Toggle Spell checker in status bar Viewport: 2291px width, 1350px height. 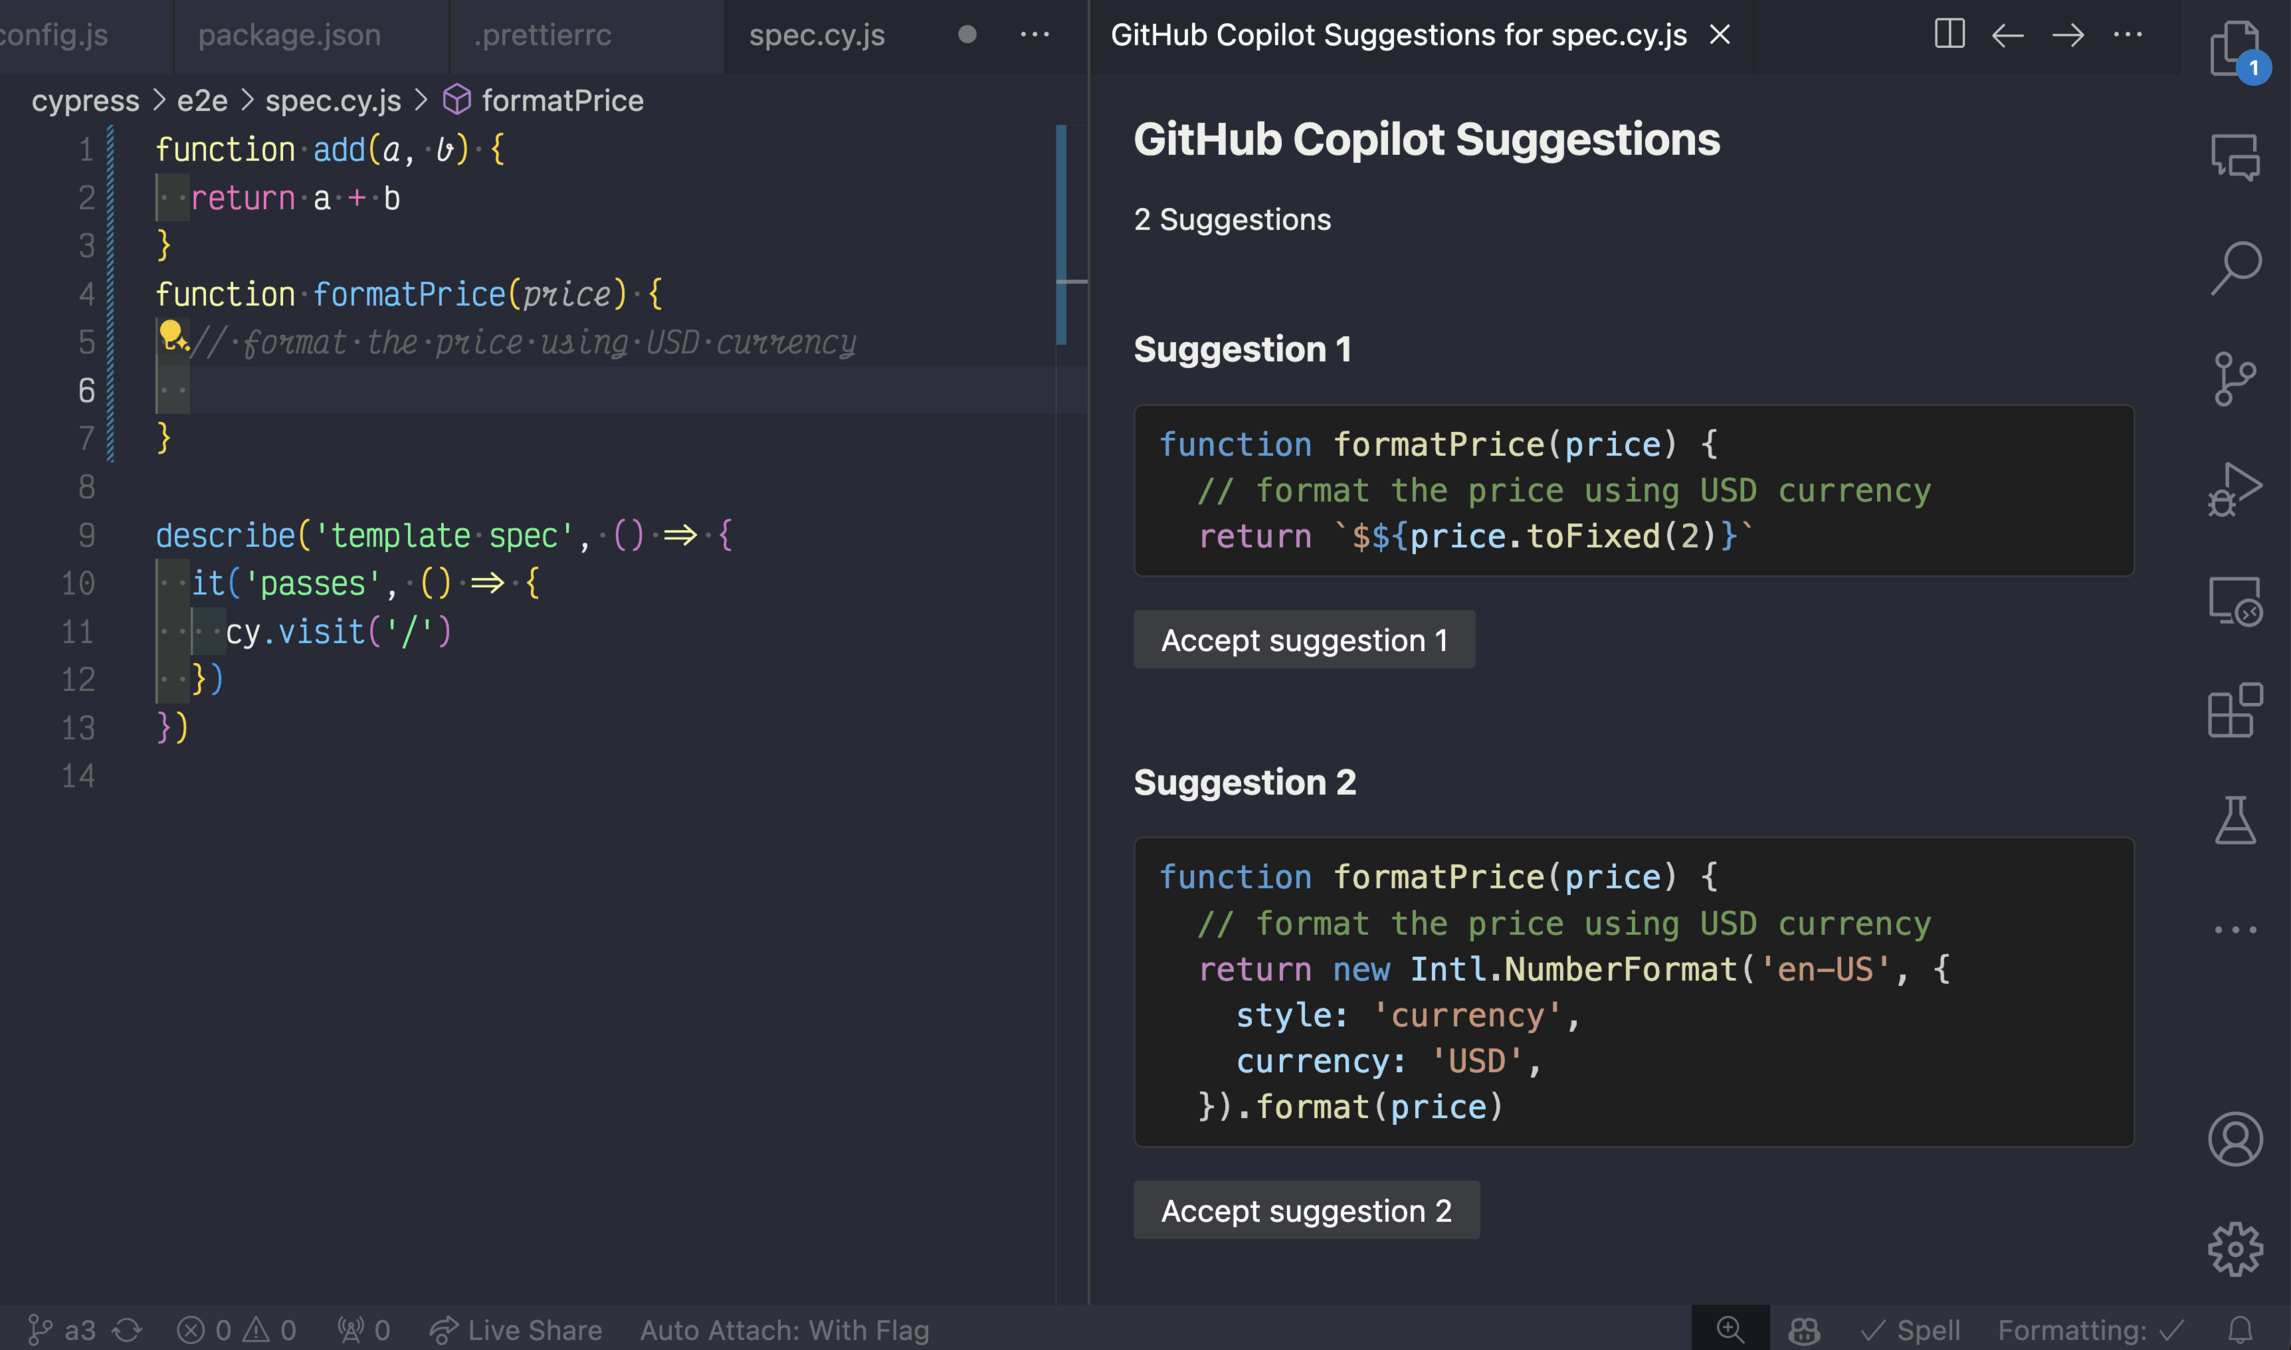tap(1910, 1330)
